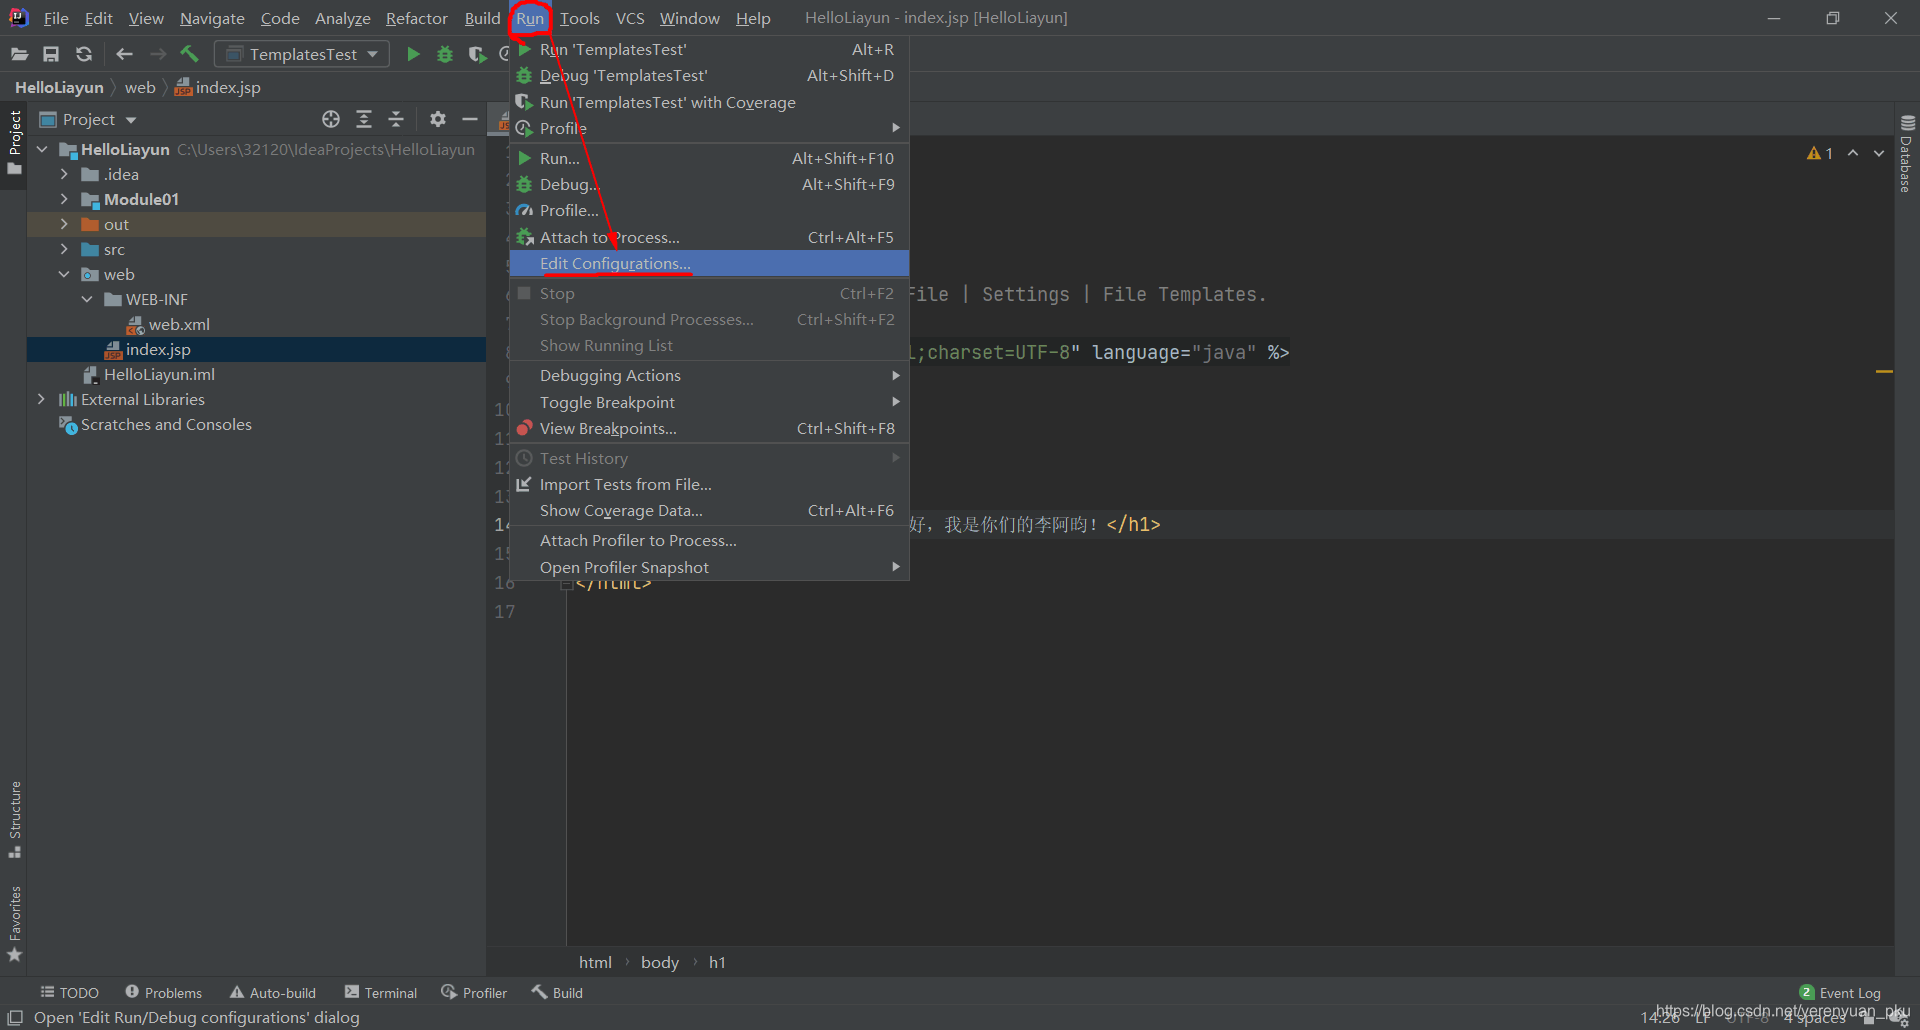Click the Open folder toolbar icon
This screenshot has width=1920, height=1030.
(x=19, y=54)
